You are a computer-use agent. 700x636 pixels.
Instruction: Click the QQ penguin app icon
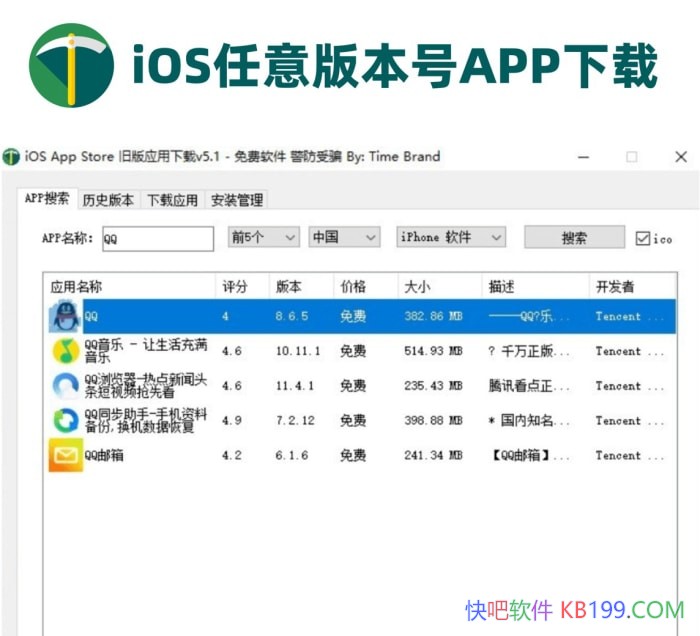tap(65, 317)
